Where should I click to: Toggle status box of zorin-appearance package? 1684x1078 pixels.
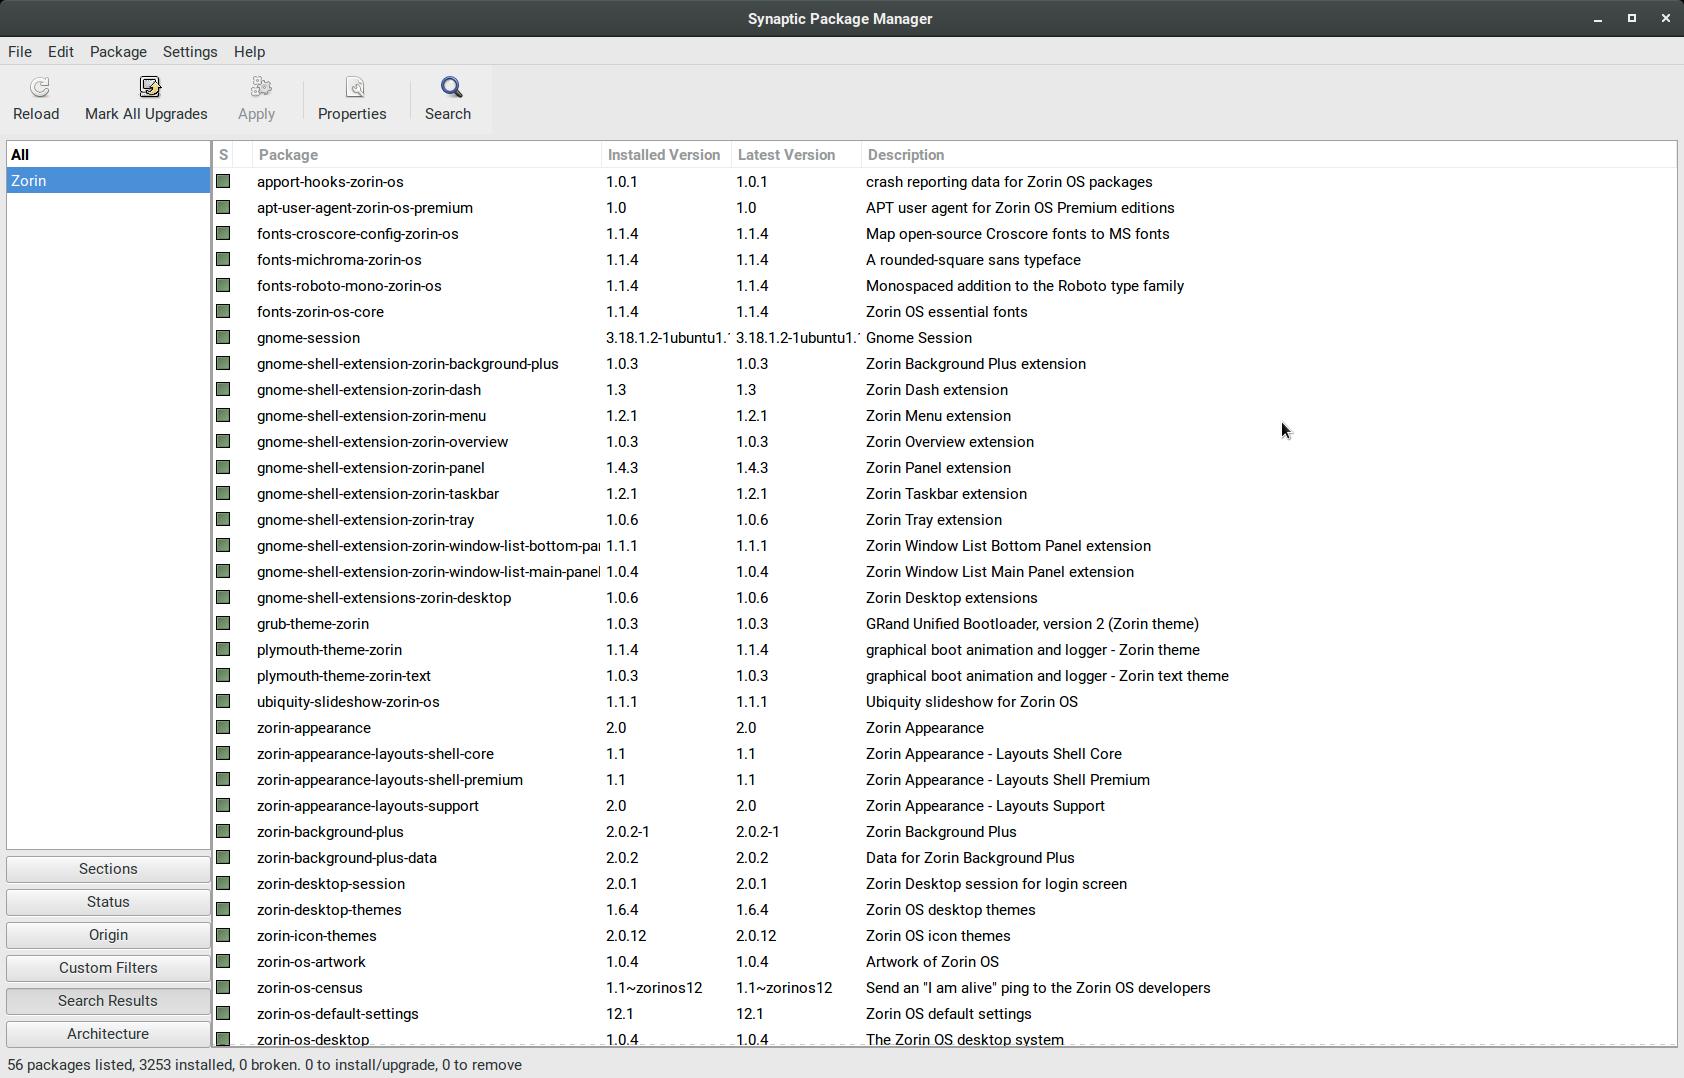[224, 728]
